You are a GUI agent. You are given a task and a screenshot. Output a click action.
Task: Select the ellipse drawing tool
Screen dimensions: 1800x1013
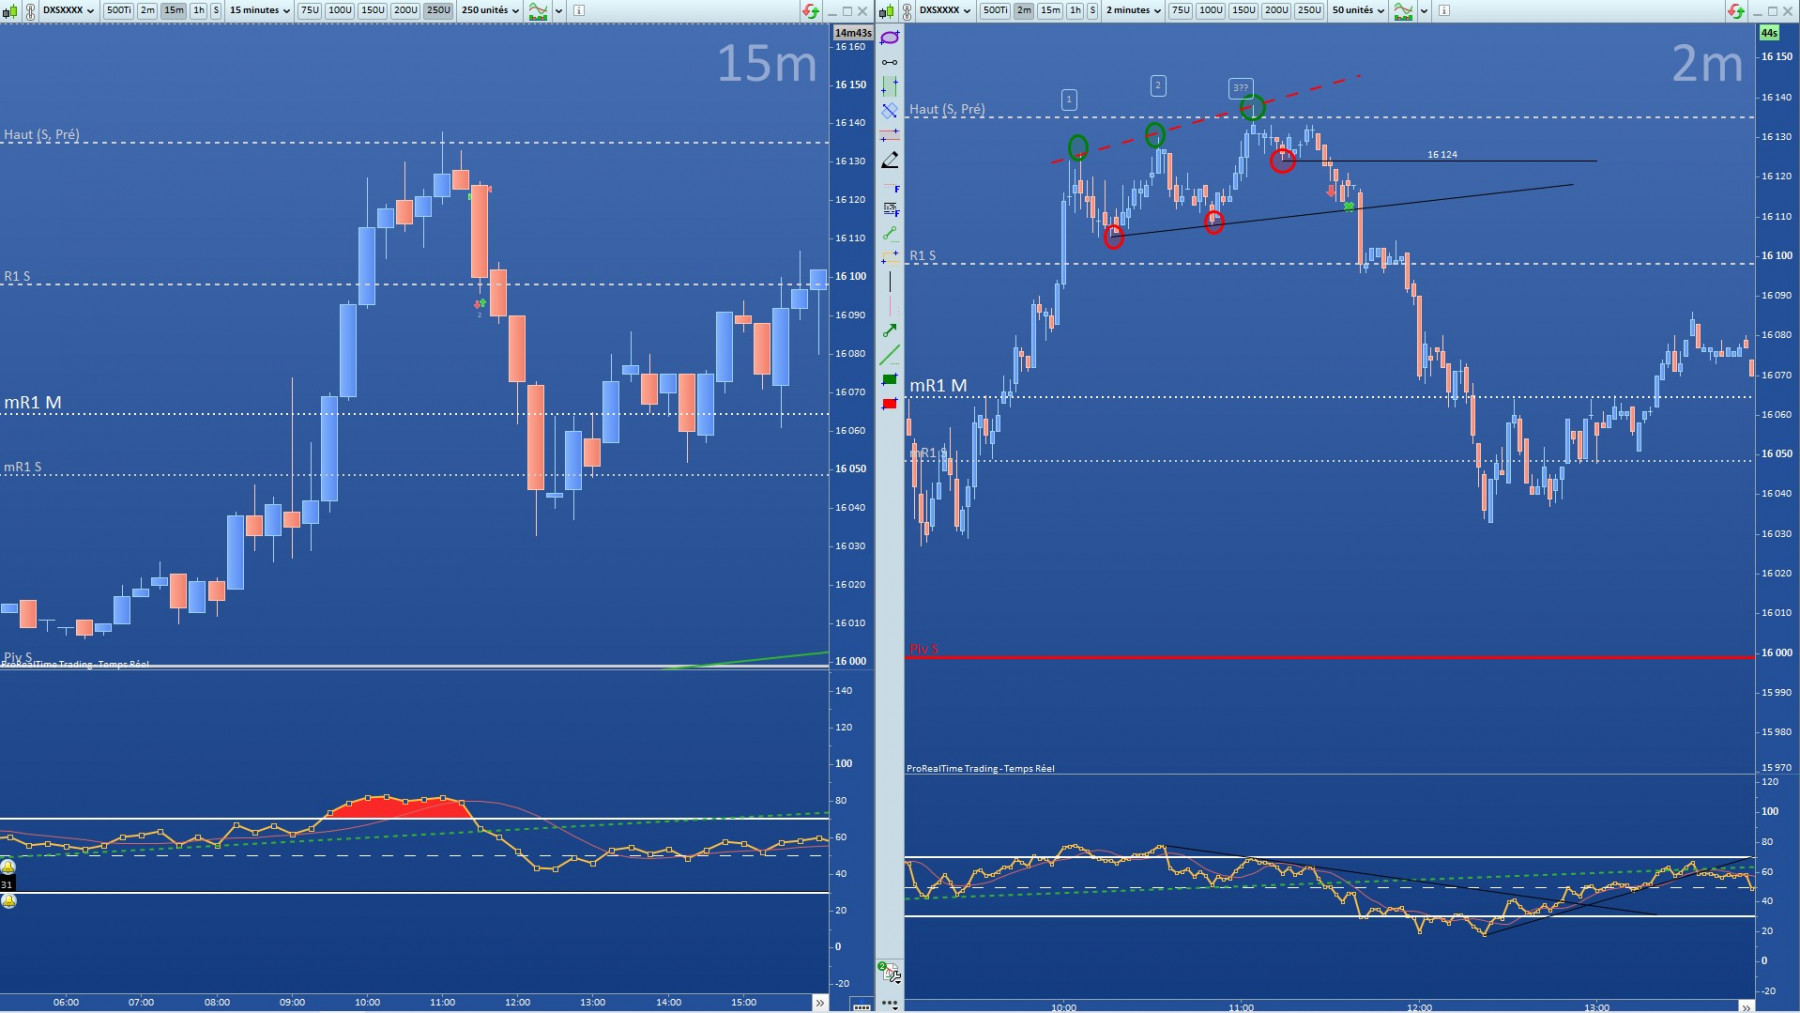[889, 37]
